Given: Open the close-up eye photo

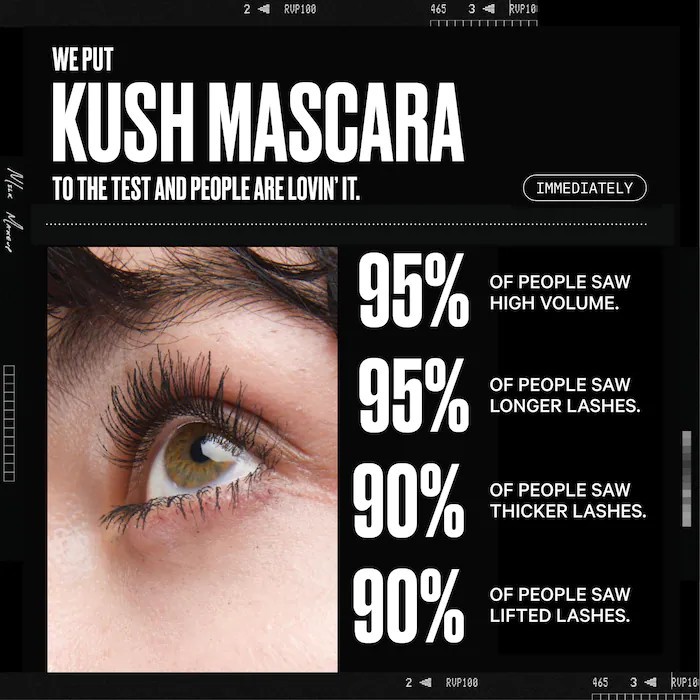Looking at the screenshot, I should click(192, 459).
